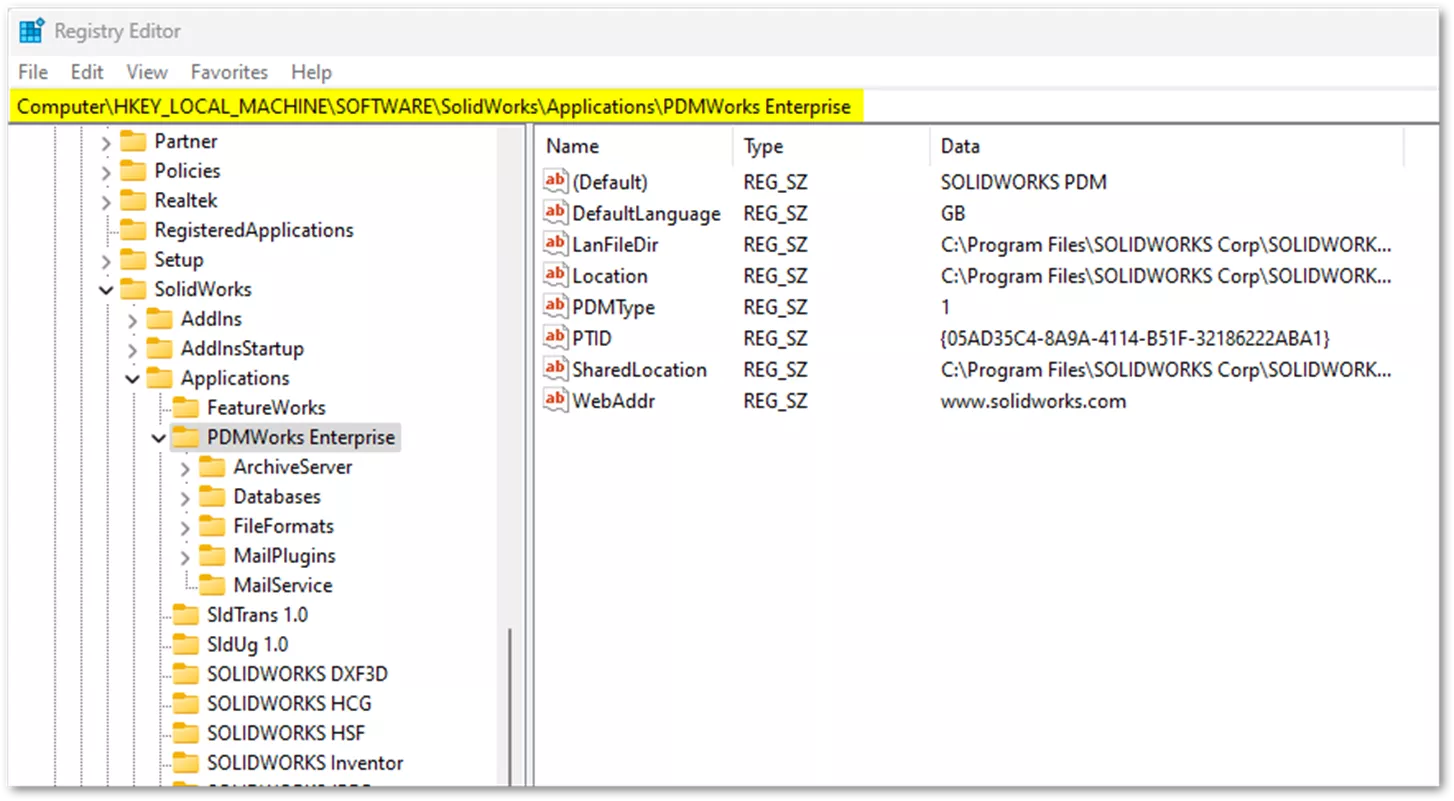Click the ArchiveServer folder icon
This screenshot has height=801, width=1454.
212,467
